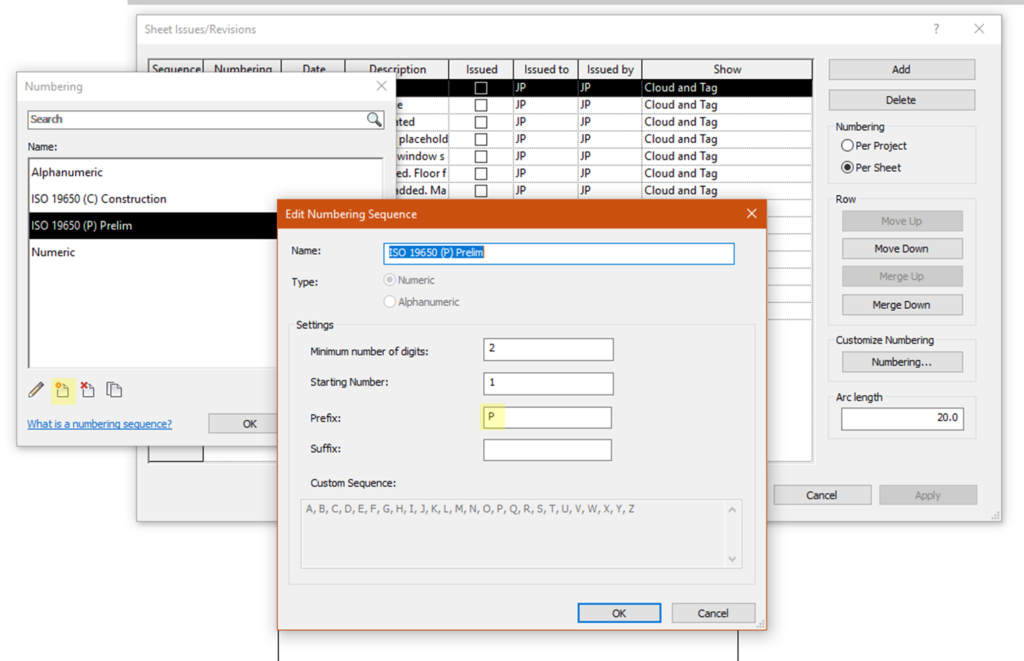Select Numeric in the Numbering name list
This screenshot has height=661, width=1024.
(153, 252)
